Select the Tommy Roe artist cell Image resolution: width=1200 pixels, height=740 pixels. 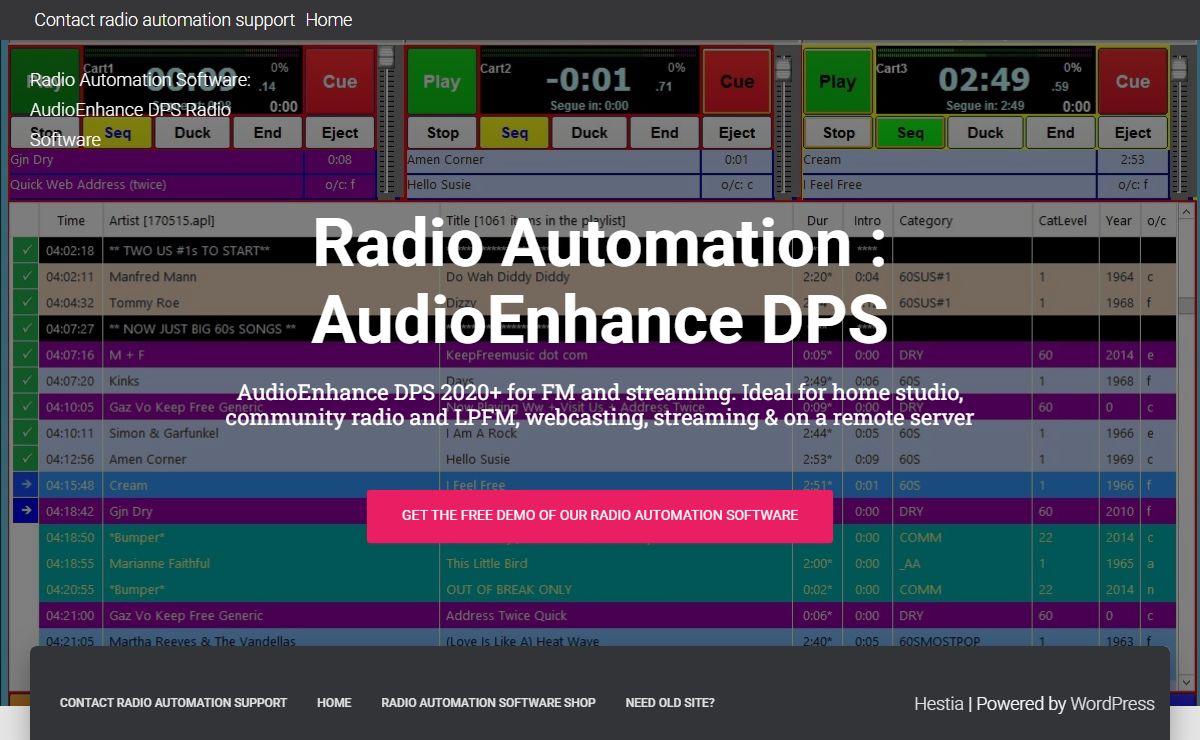tap(271, 303)
